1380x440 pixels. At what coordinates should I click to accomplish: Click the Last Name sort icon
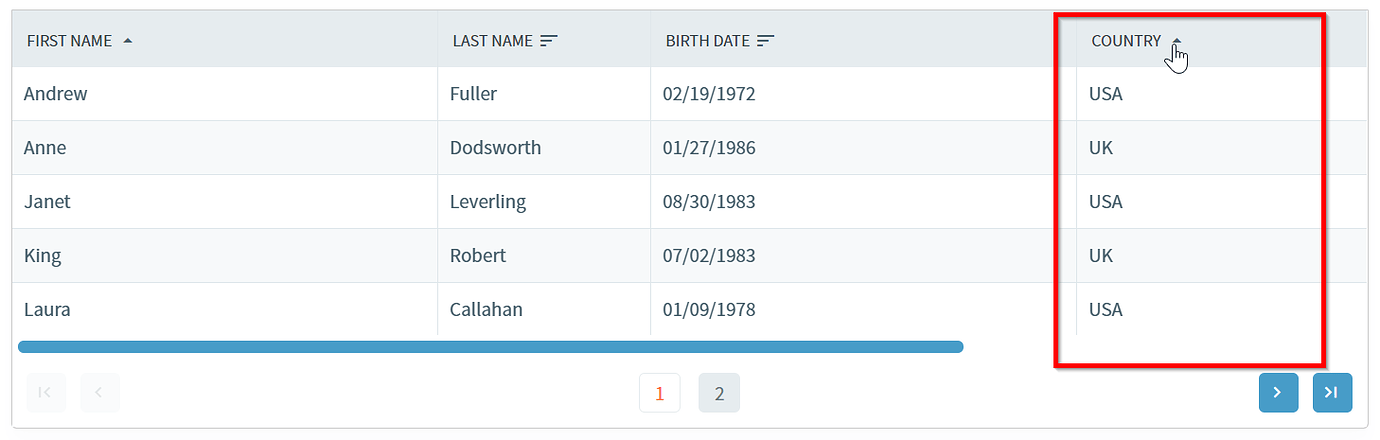pos(549,41)
